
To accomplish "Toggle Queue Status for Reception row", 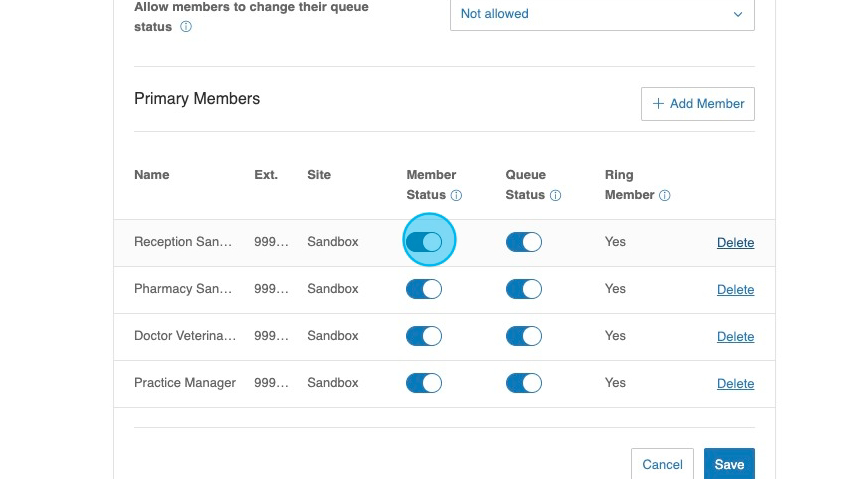I will [x=523, y=242].
